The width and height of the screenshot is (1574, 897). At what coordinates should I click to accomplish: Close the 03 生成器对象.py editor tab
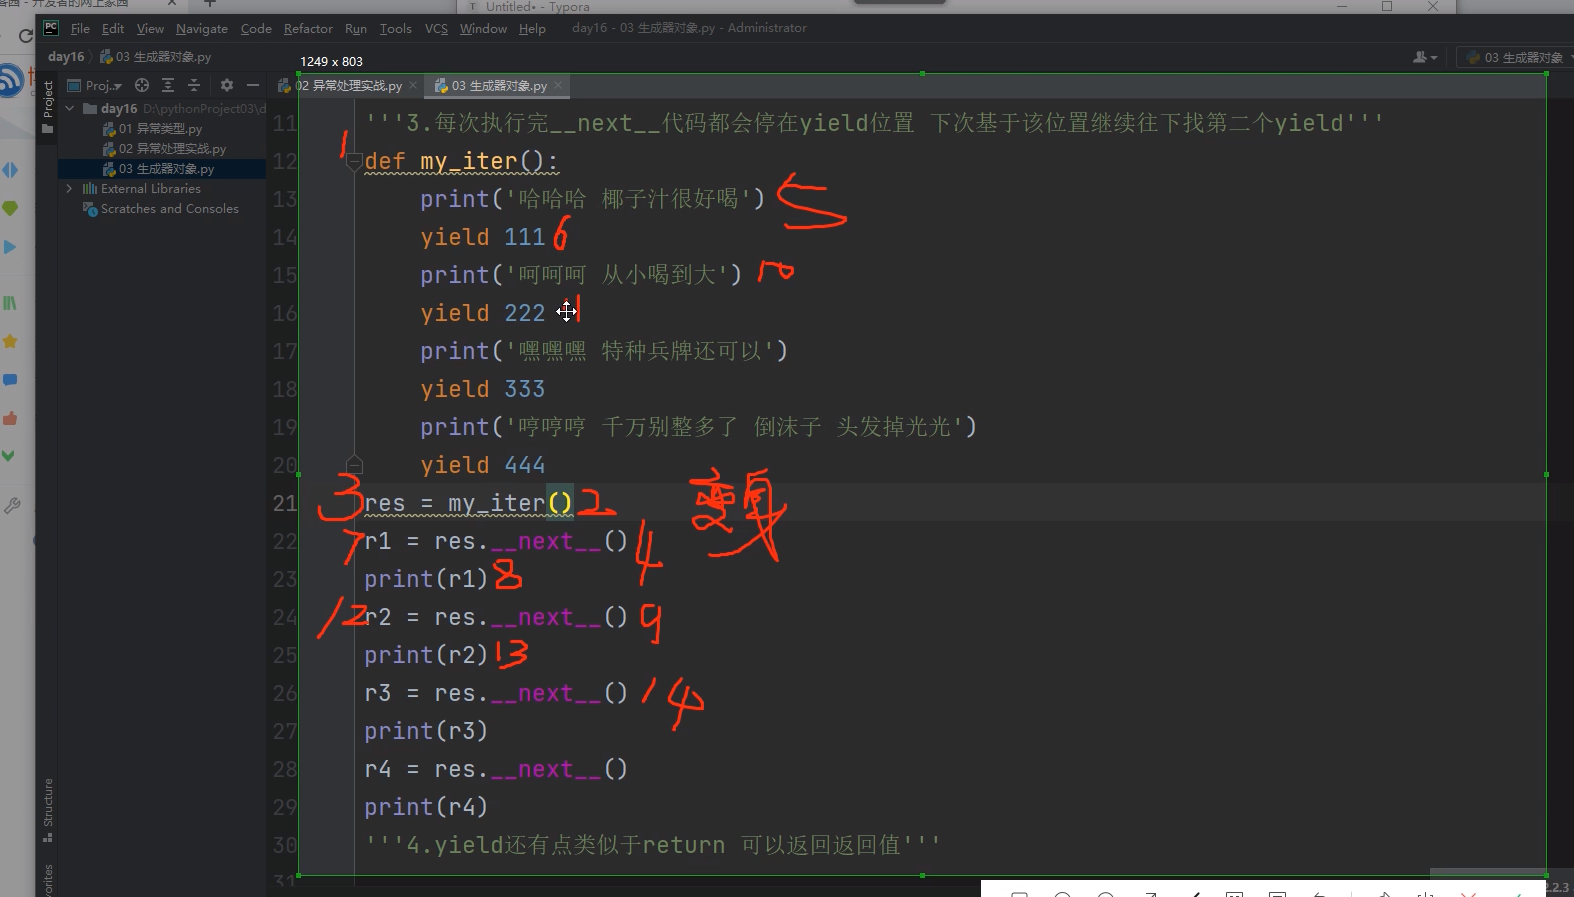point(558,86)
